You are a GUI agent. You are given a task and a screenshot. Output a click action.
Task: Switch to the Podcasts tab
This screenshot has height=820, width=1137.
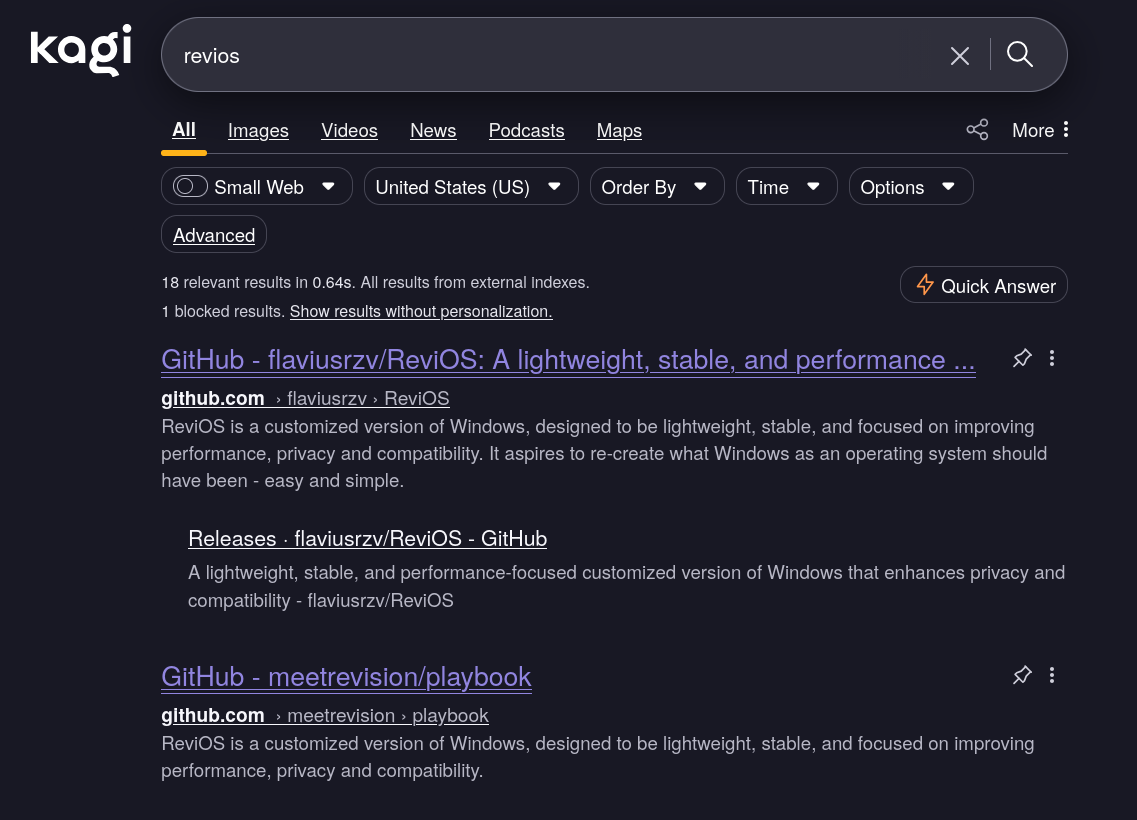coord(526,131)
